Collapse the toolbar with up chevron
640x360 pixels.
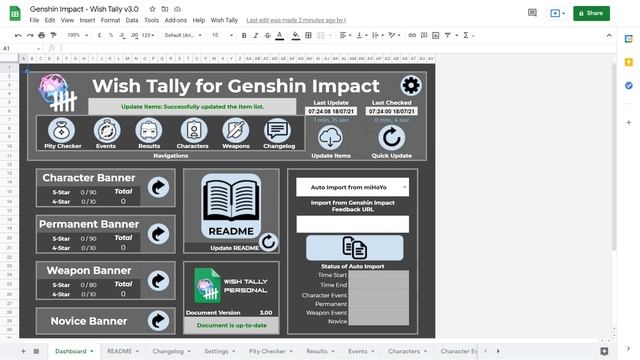click(609, 36)
